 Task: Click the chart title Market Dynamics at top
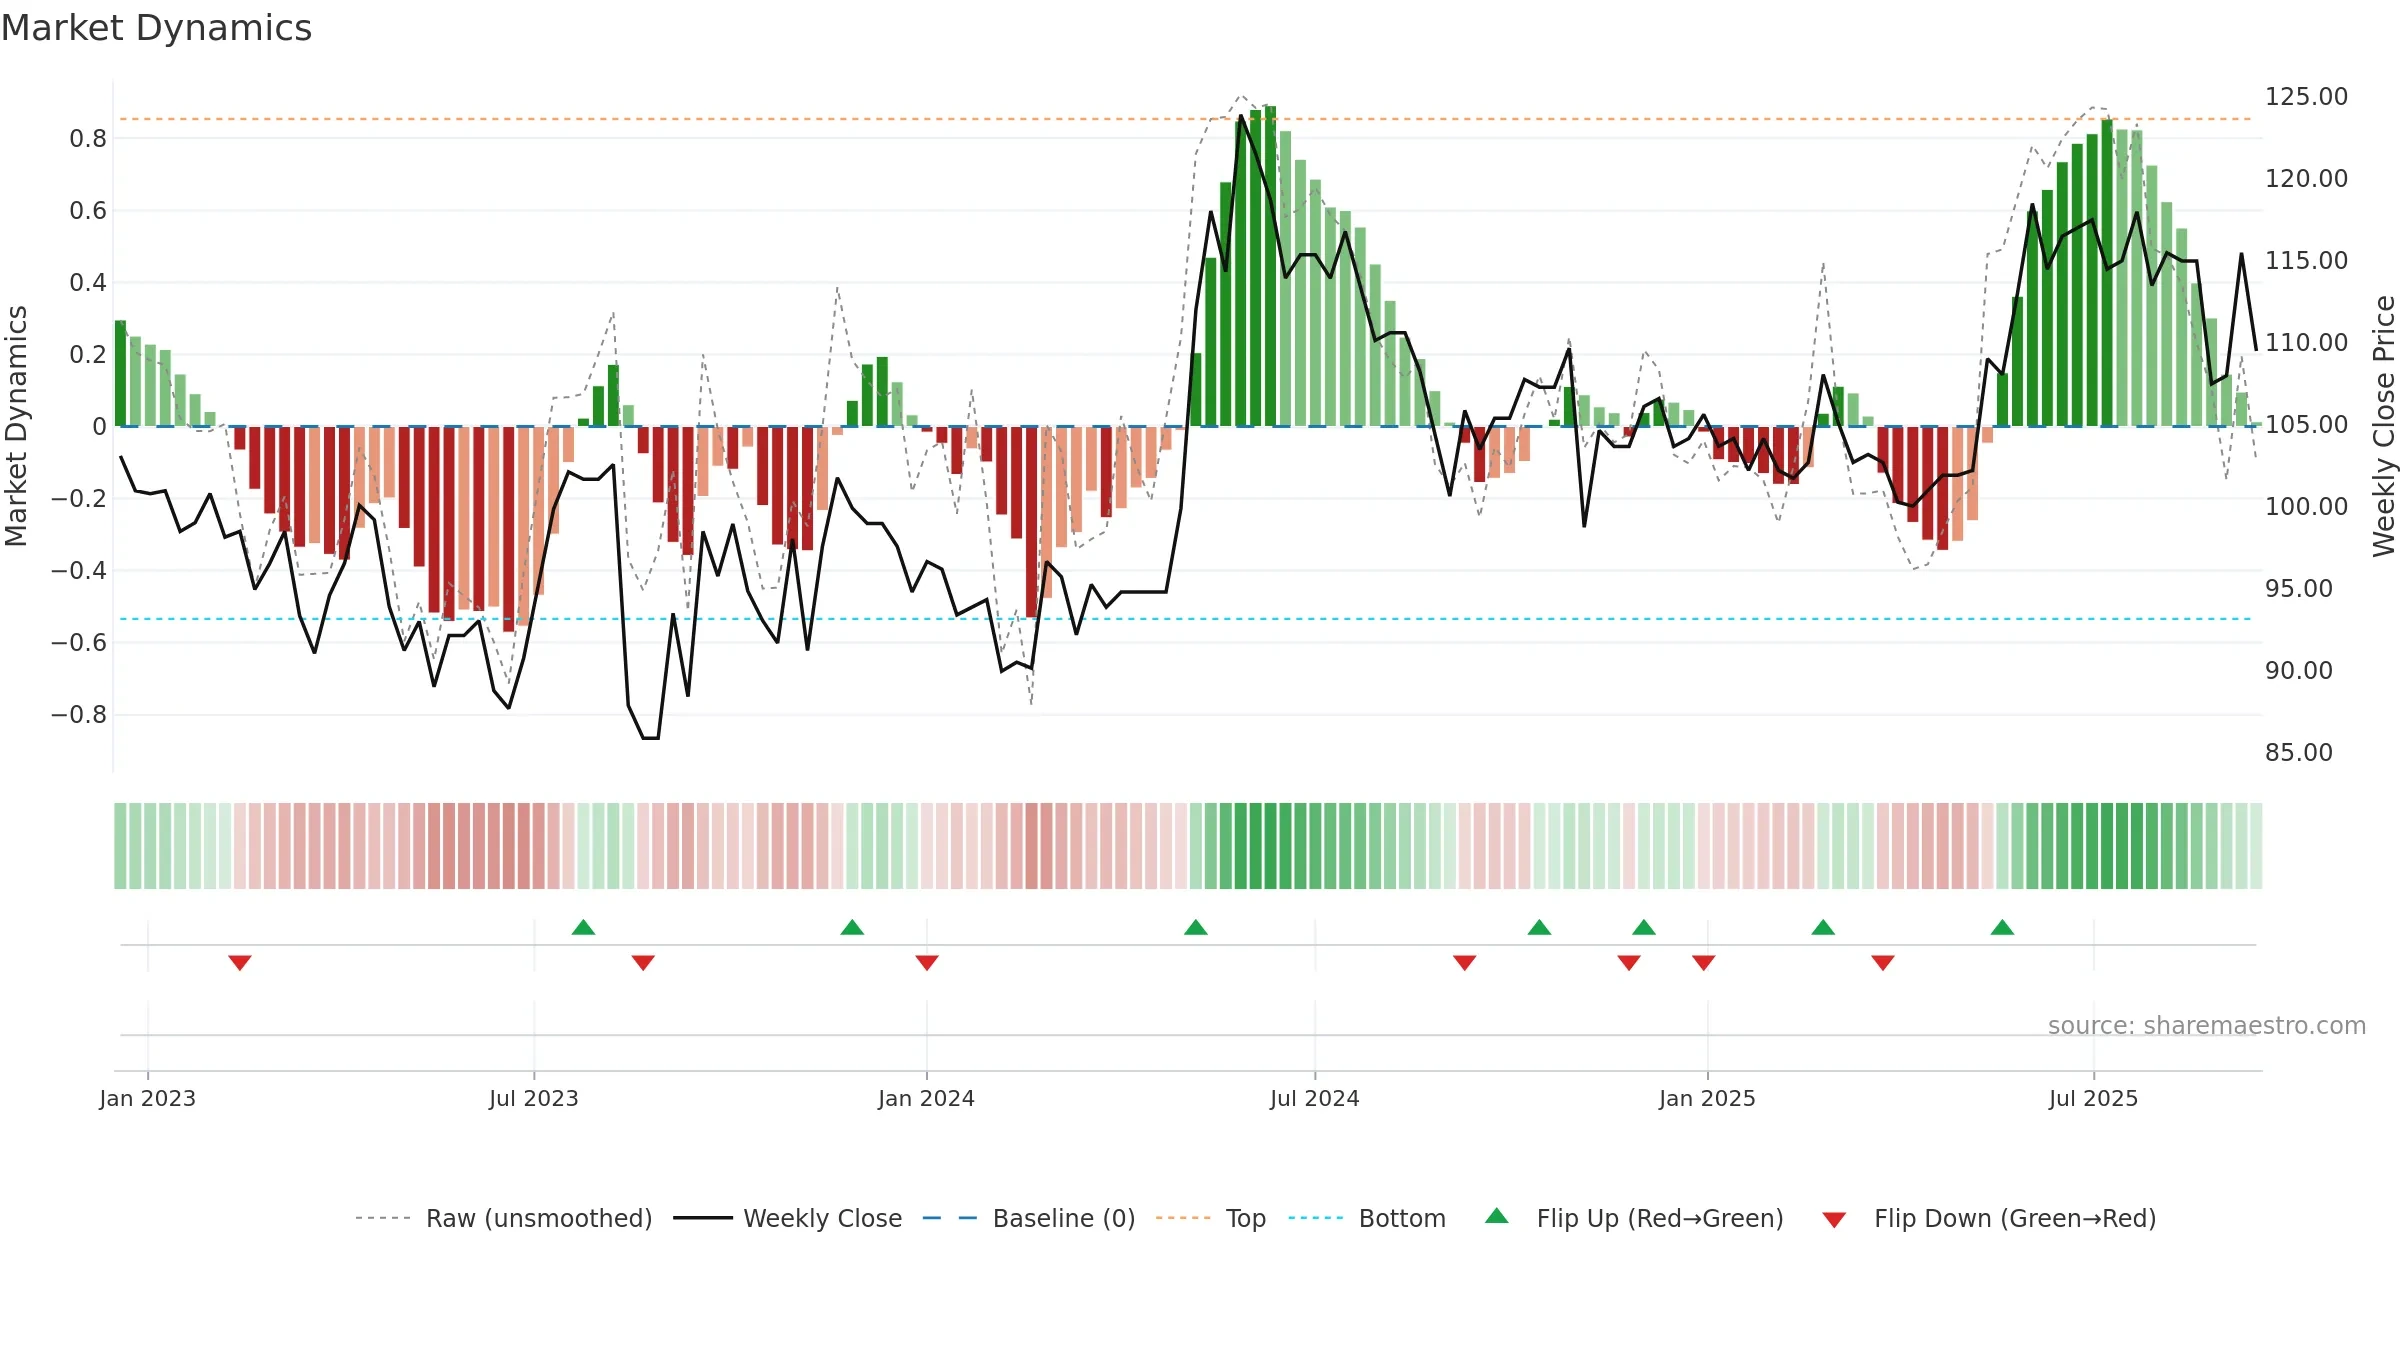(156, 28)
